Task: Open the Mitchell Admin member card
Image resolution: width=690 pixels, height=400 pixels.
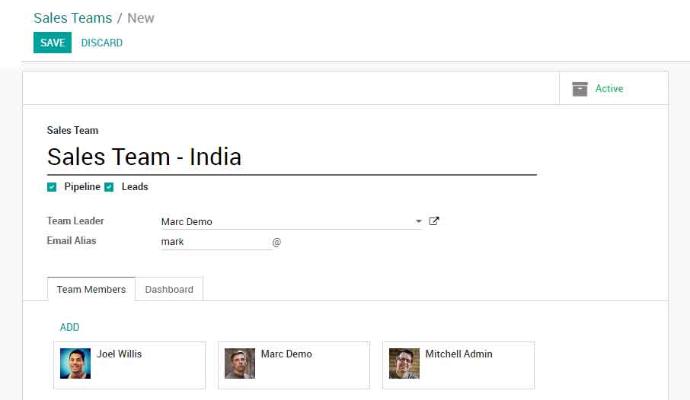Action: point(470,365)
